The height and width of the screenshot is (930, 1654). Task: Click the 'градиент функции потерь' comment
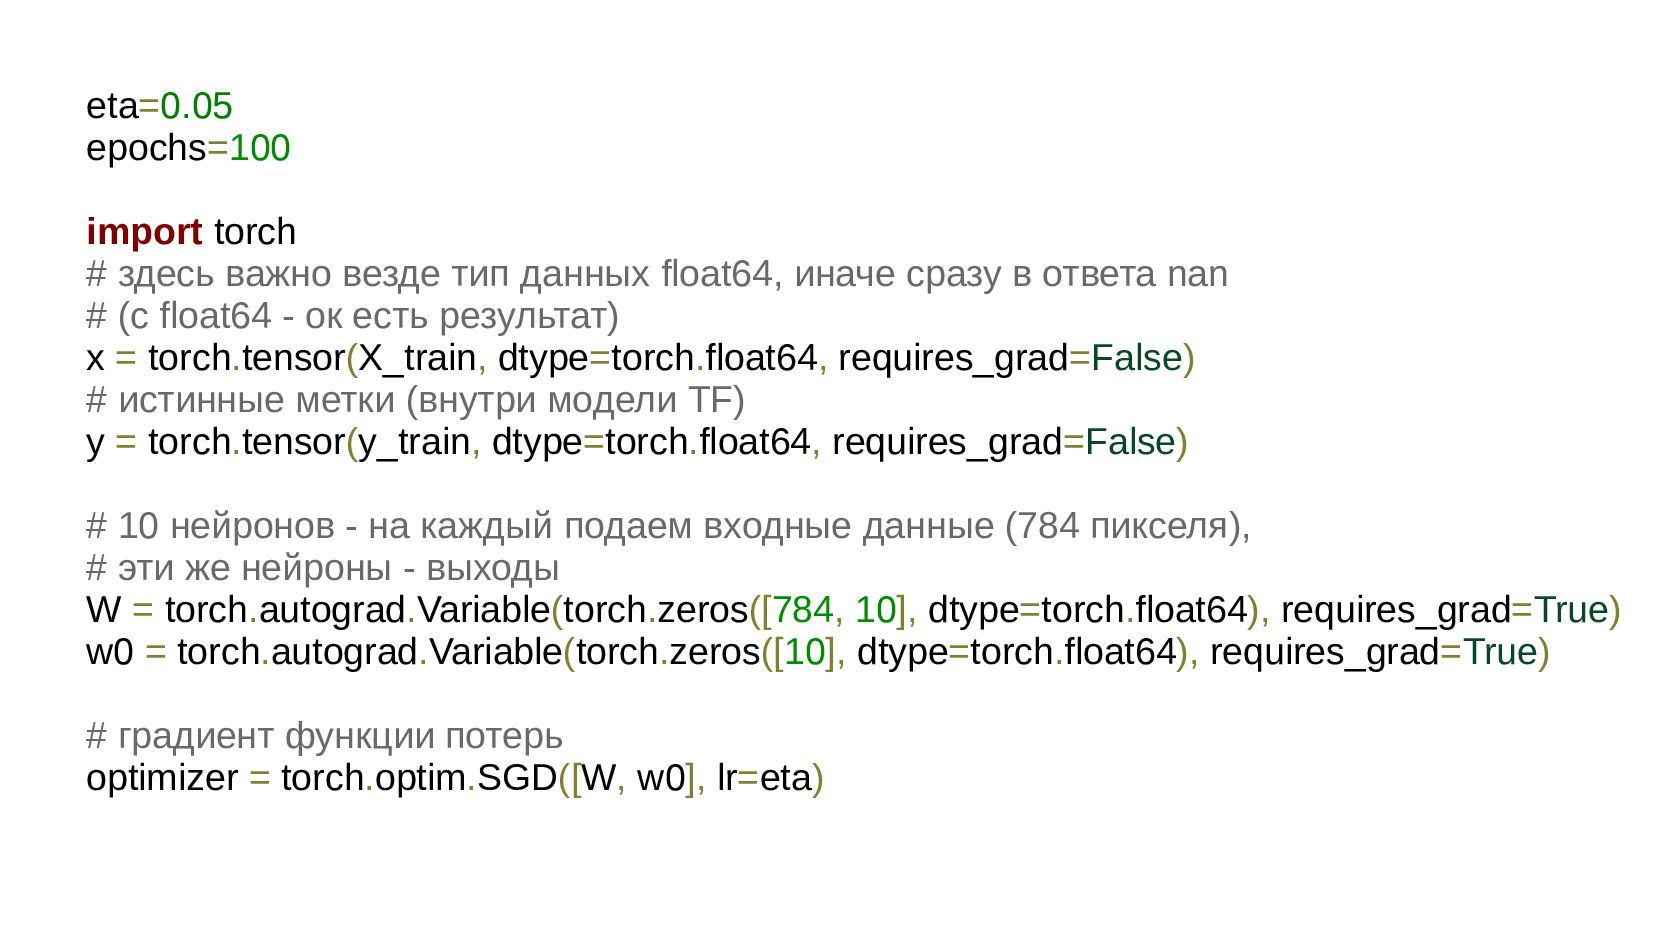[325, 736]
